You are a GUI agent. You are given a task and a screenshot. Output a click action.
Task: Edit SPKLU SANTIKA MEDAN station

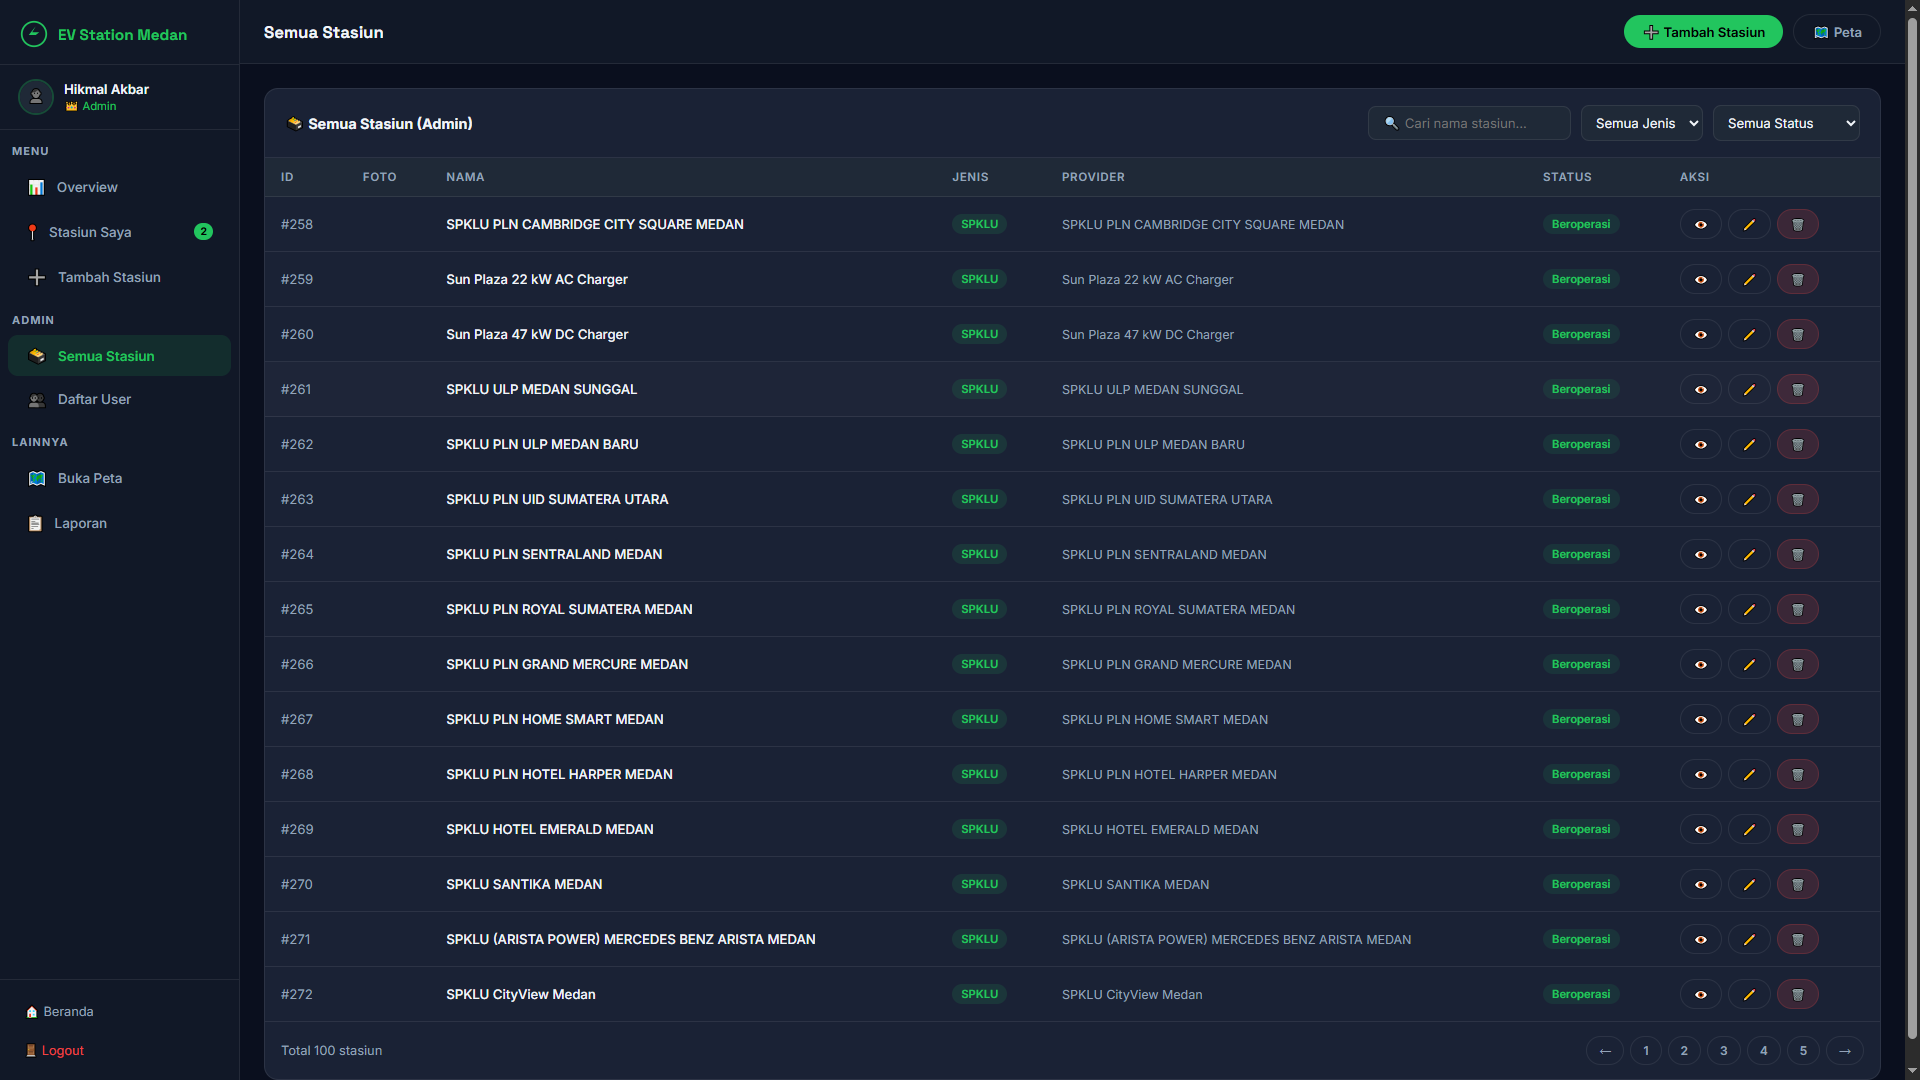[1749, 884]
